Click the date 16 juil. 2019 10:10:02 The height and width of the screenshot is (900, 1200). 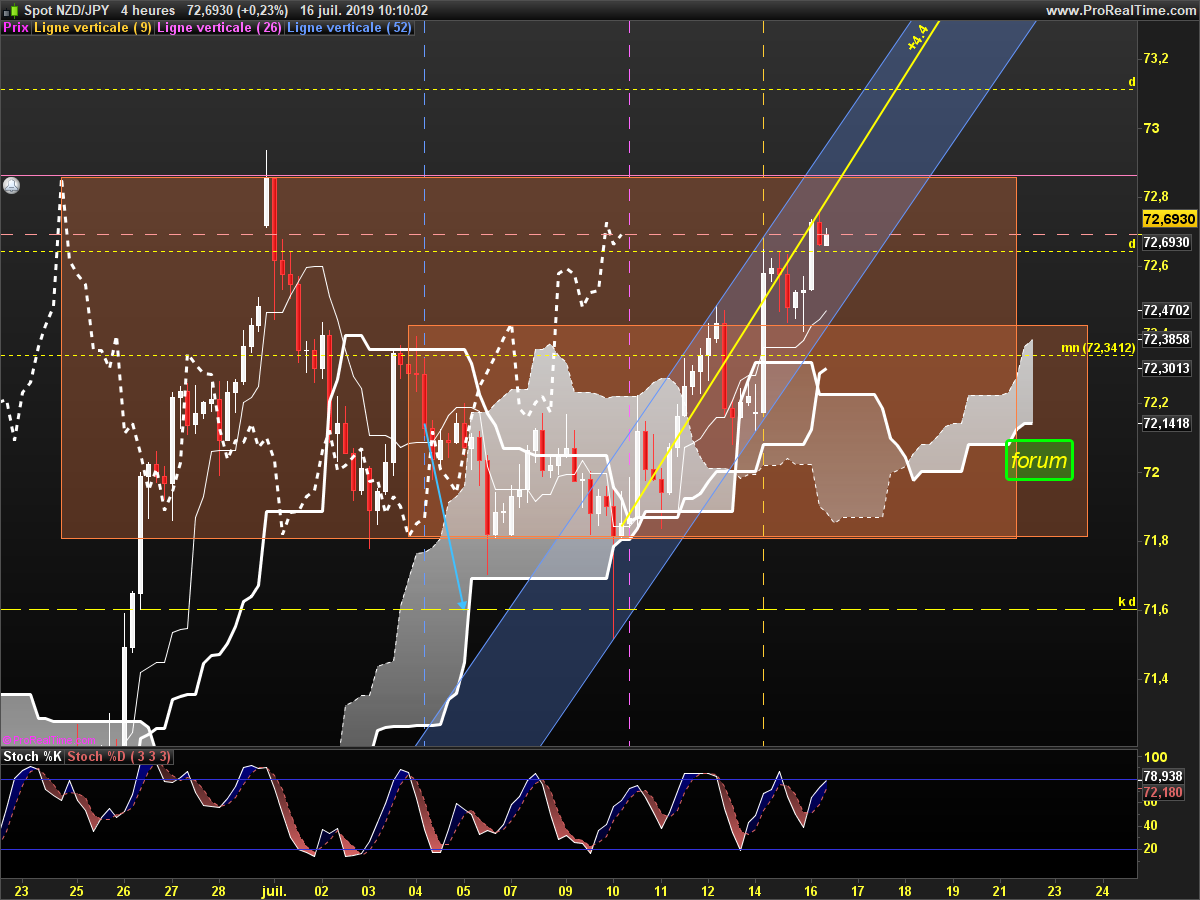364,10
